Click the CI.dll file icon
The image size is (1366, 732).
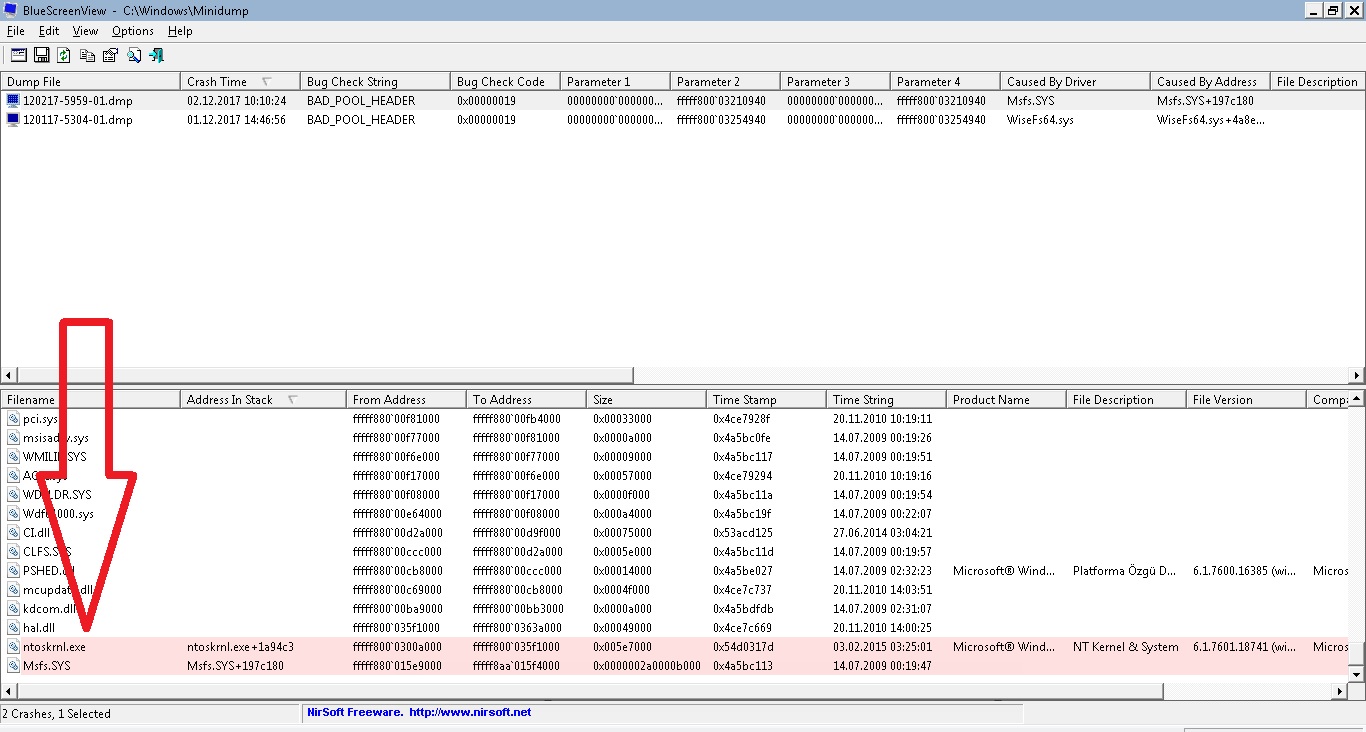[x=13, y=533]
